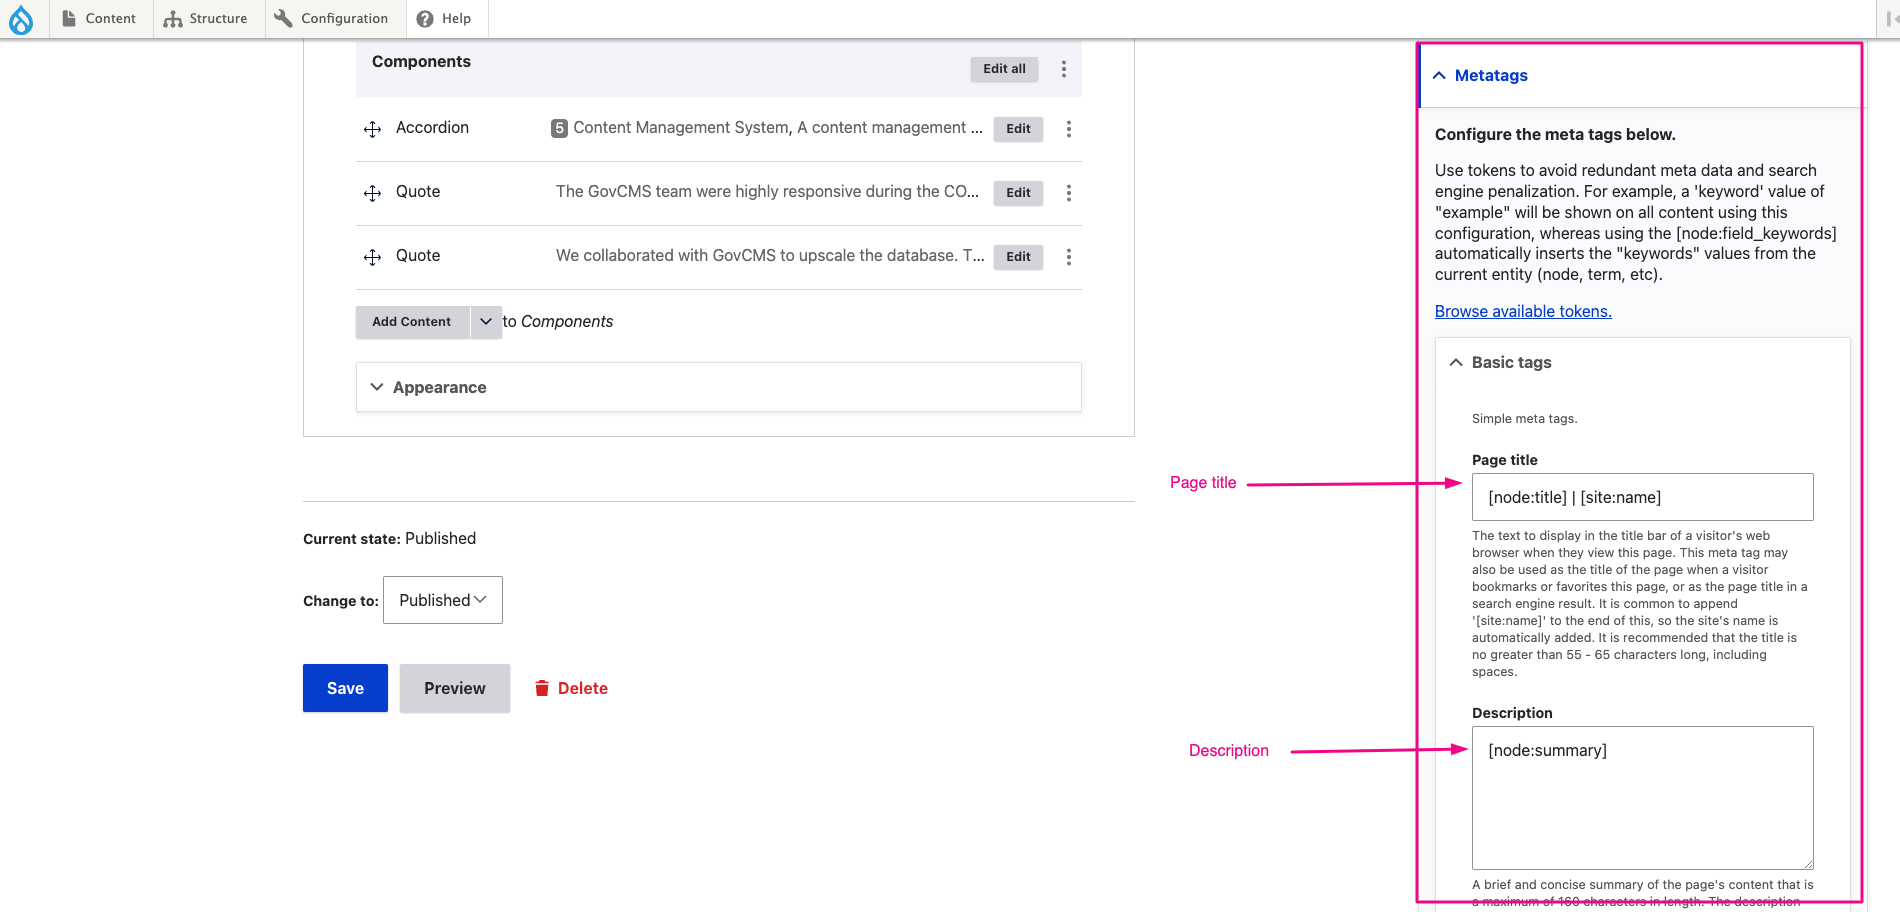Open kebab menu for Accordion component
This screenshot has height=912, width=1900.
click(x=1068, y=129)
